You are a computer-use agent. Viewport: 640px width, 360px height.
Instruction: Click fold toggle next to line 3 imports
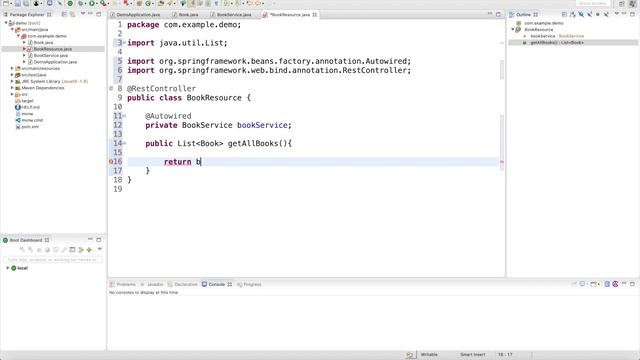(124, 42)
